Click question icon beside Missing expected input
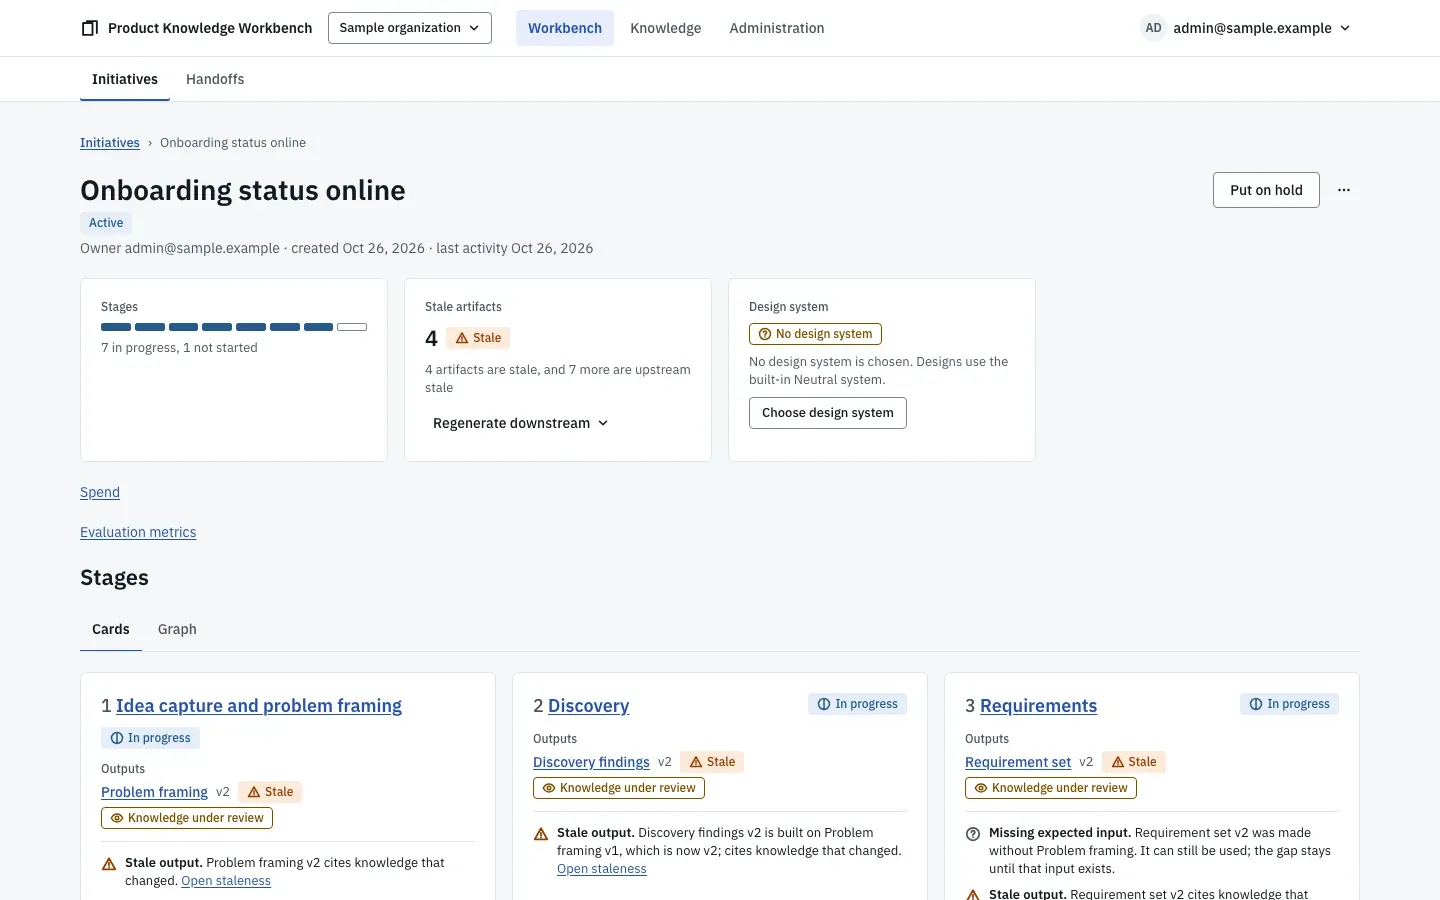The image size is (1440, 900). (x=973, y=834)
